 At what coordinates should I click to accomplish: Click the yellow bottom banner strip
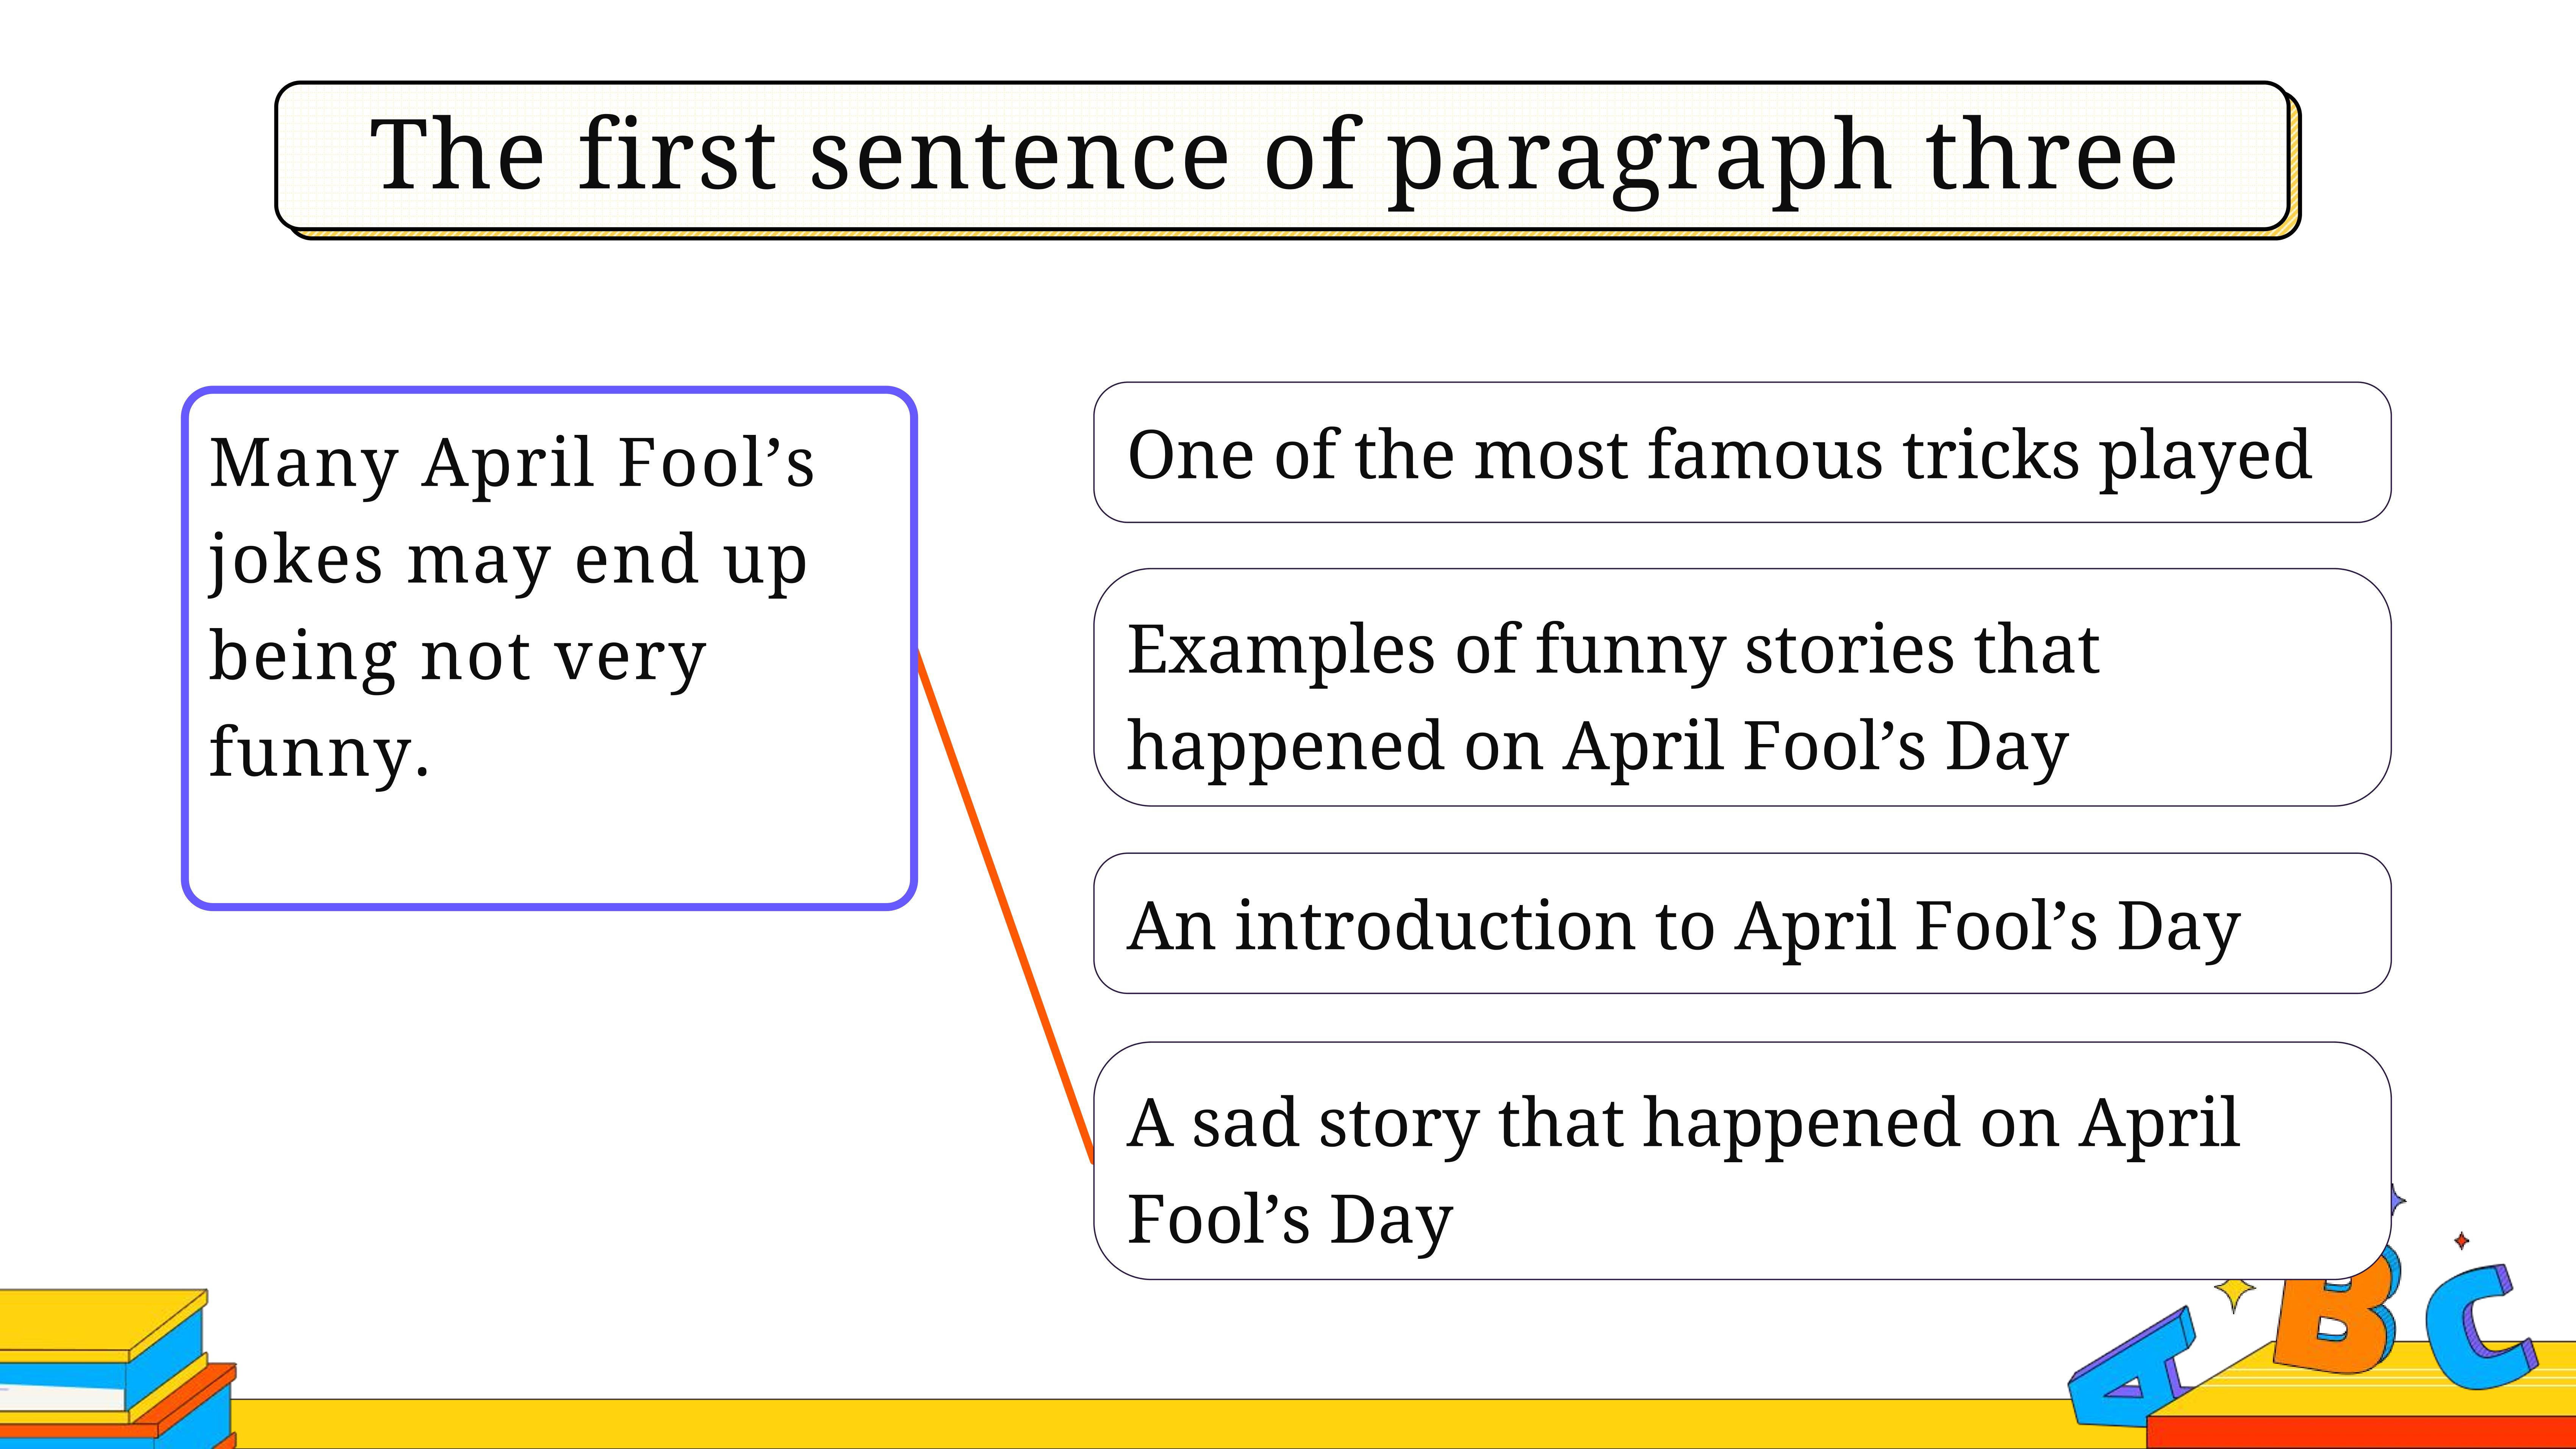(1150, 1424)
